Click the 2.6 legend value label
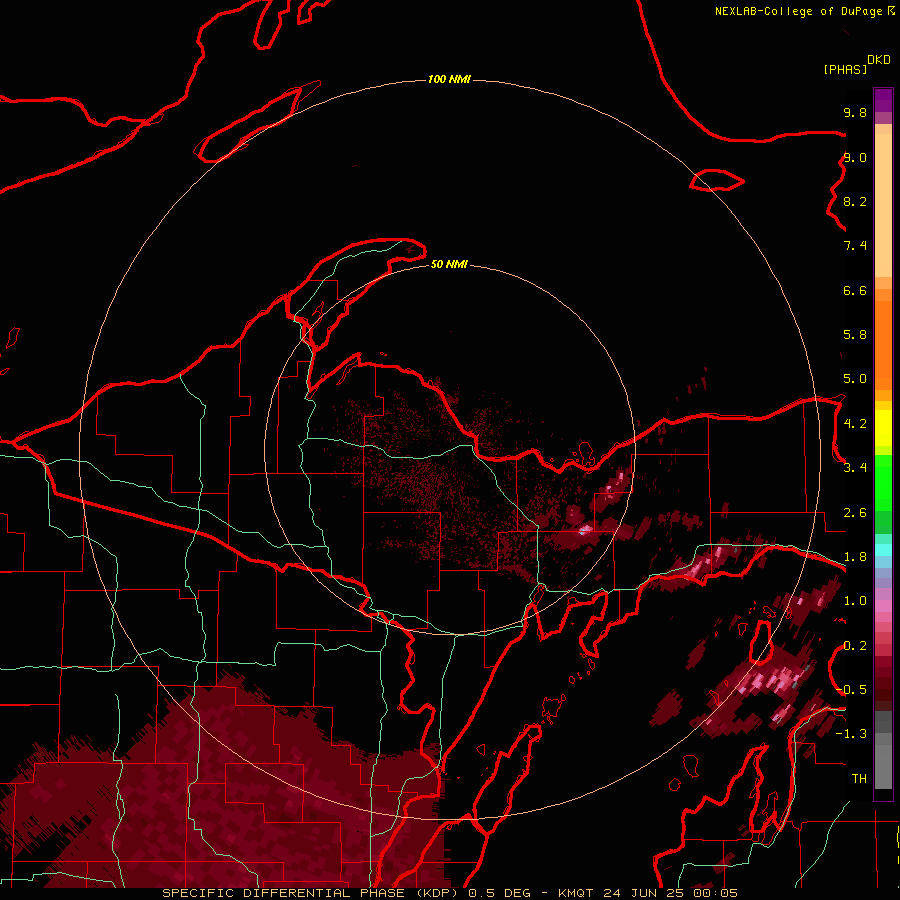This screenshot has width=900, height=900. 855,513
